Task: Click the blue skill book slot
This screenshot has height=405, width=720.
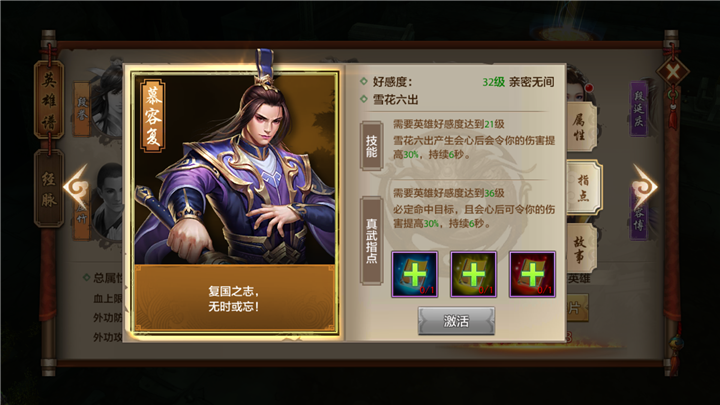Action: (415, 274)
